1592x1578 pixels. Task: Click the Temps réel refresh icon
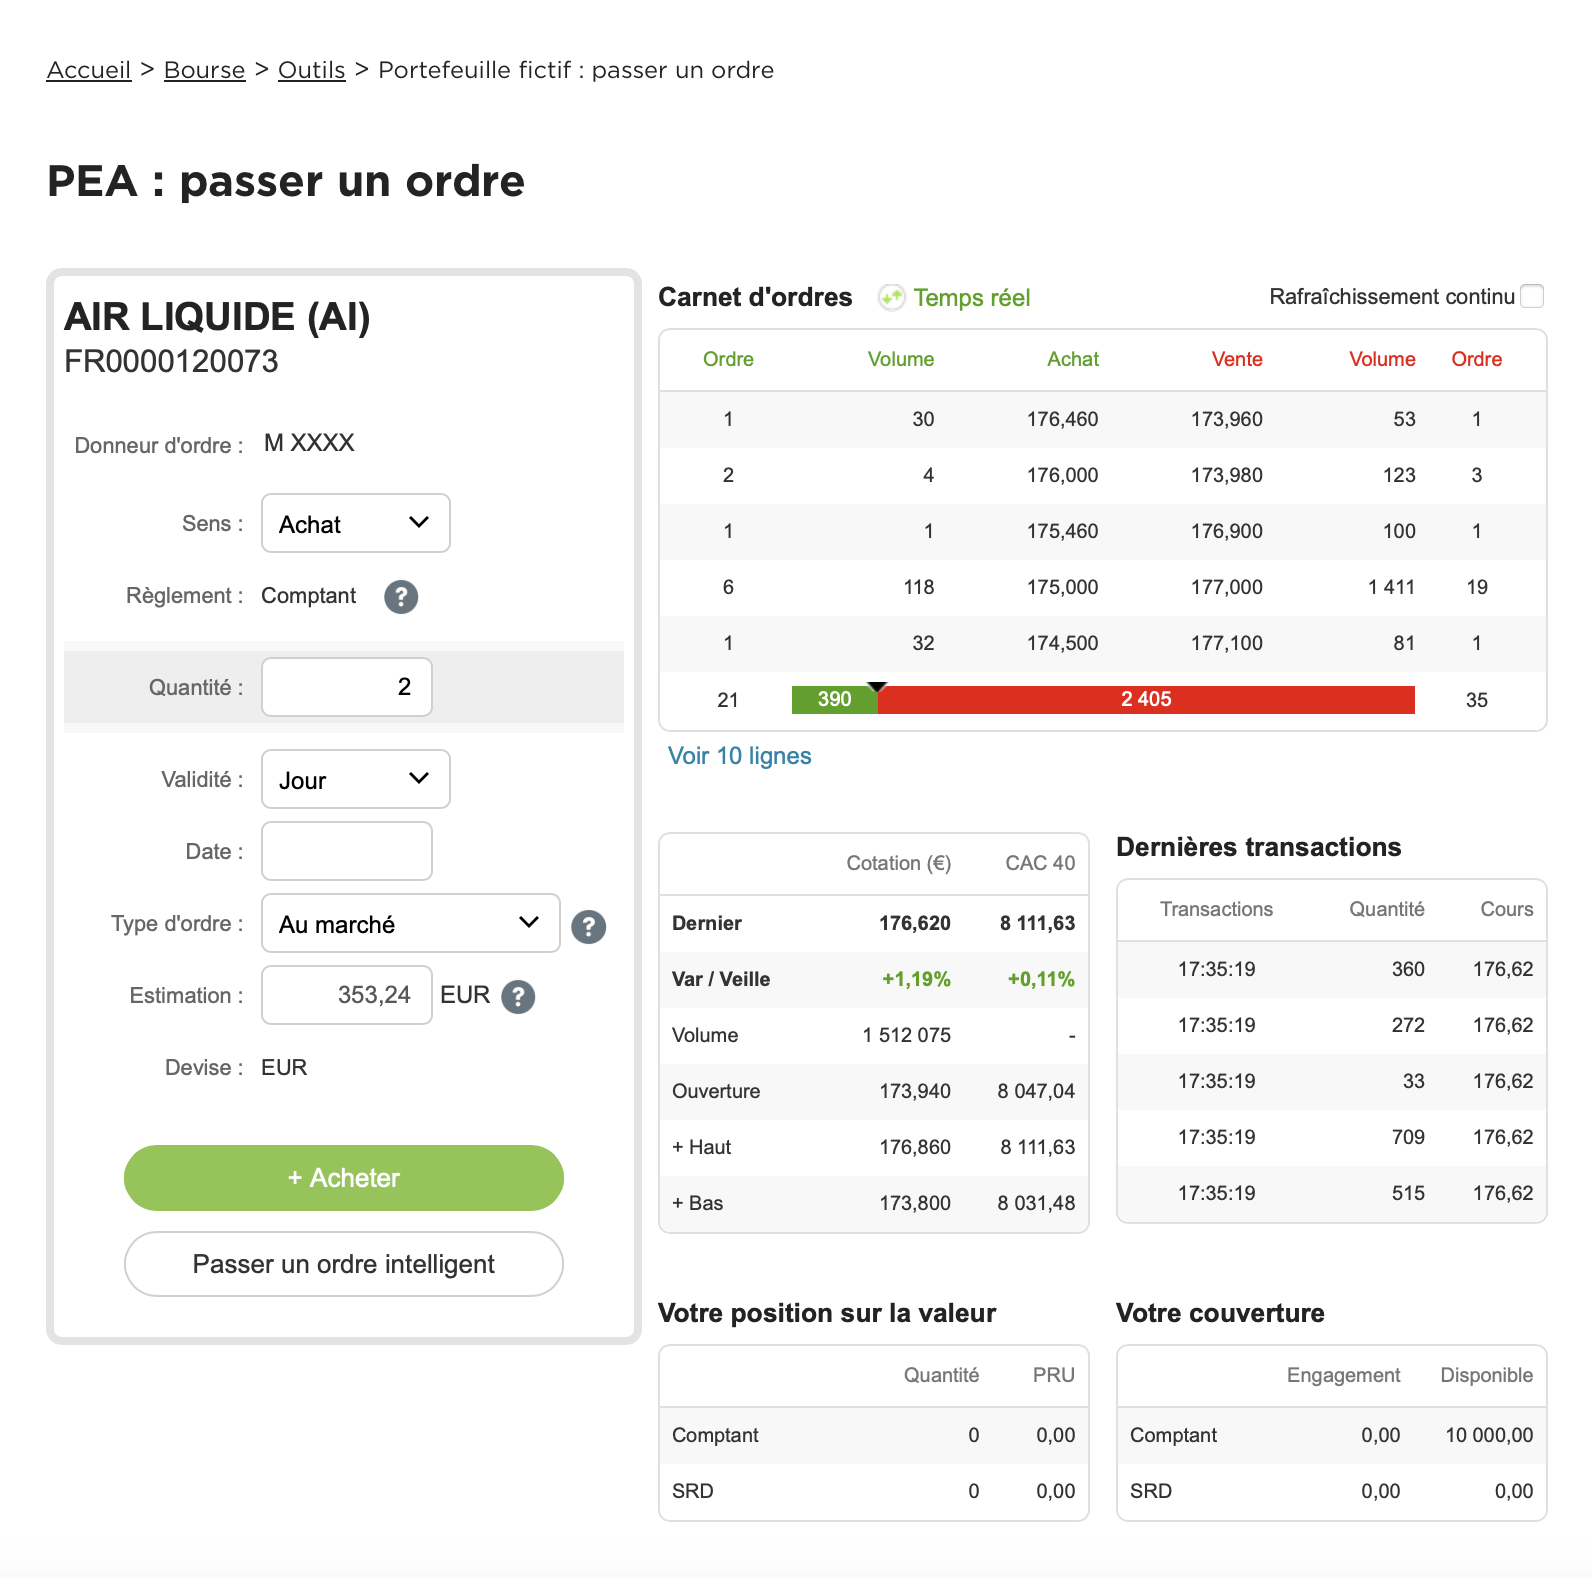tap(891, 298)
